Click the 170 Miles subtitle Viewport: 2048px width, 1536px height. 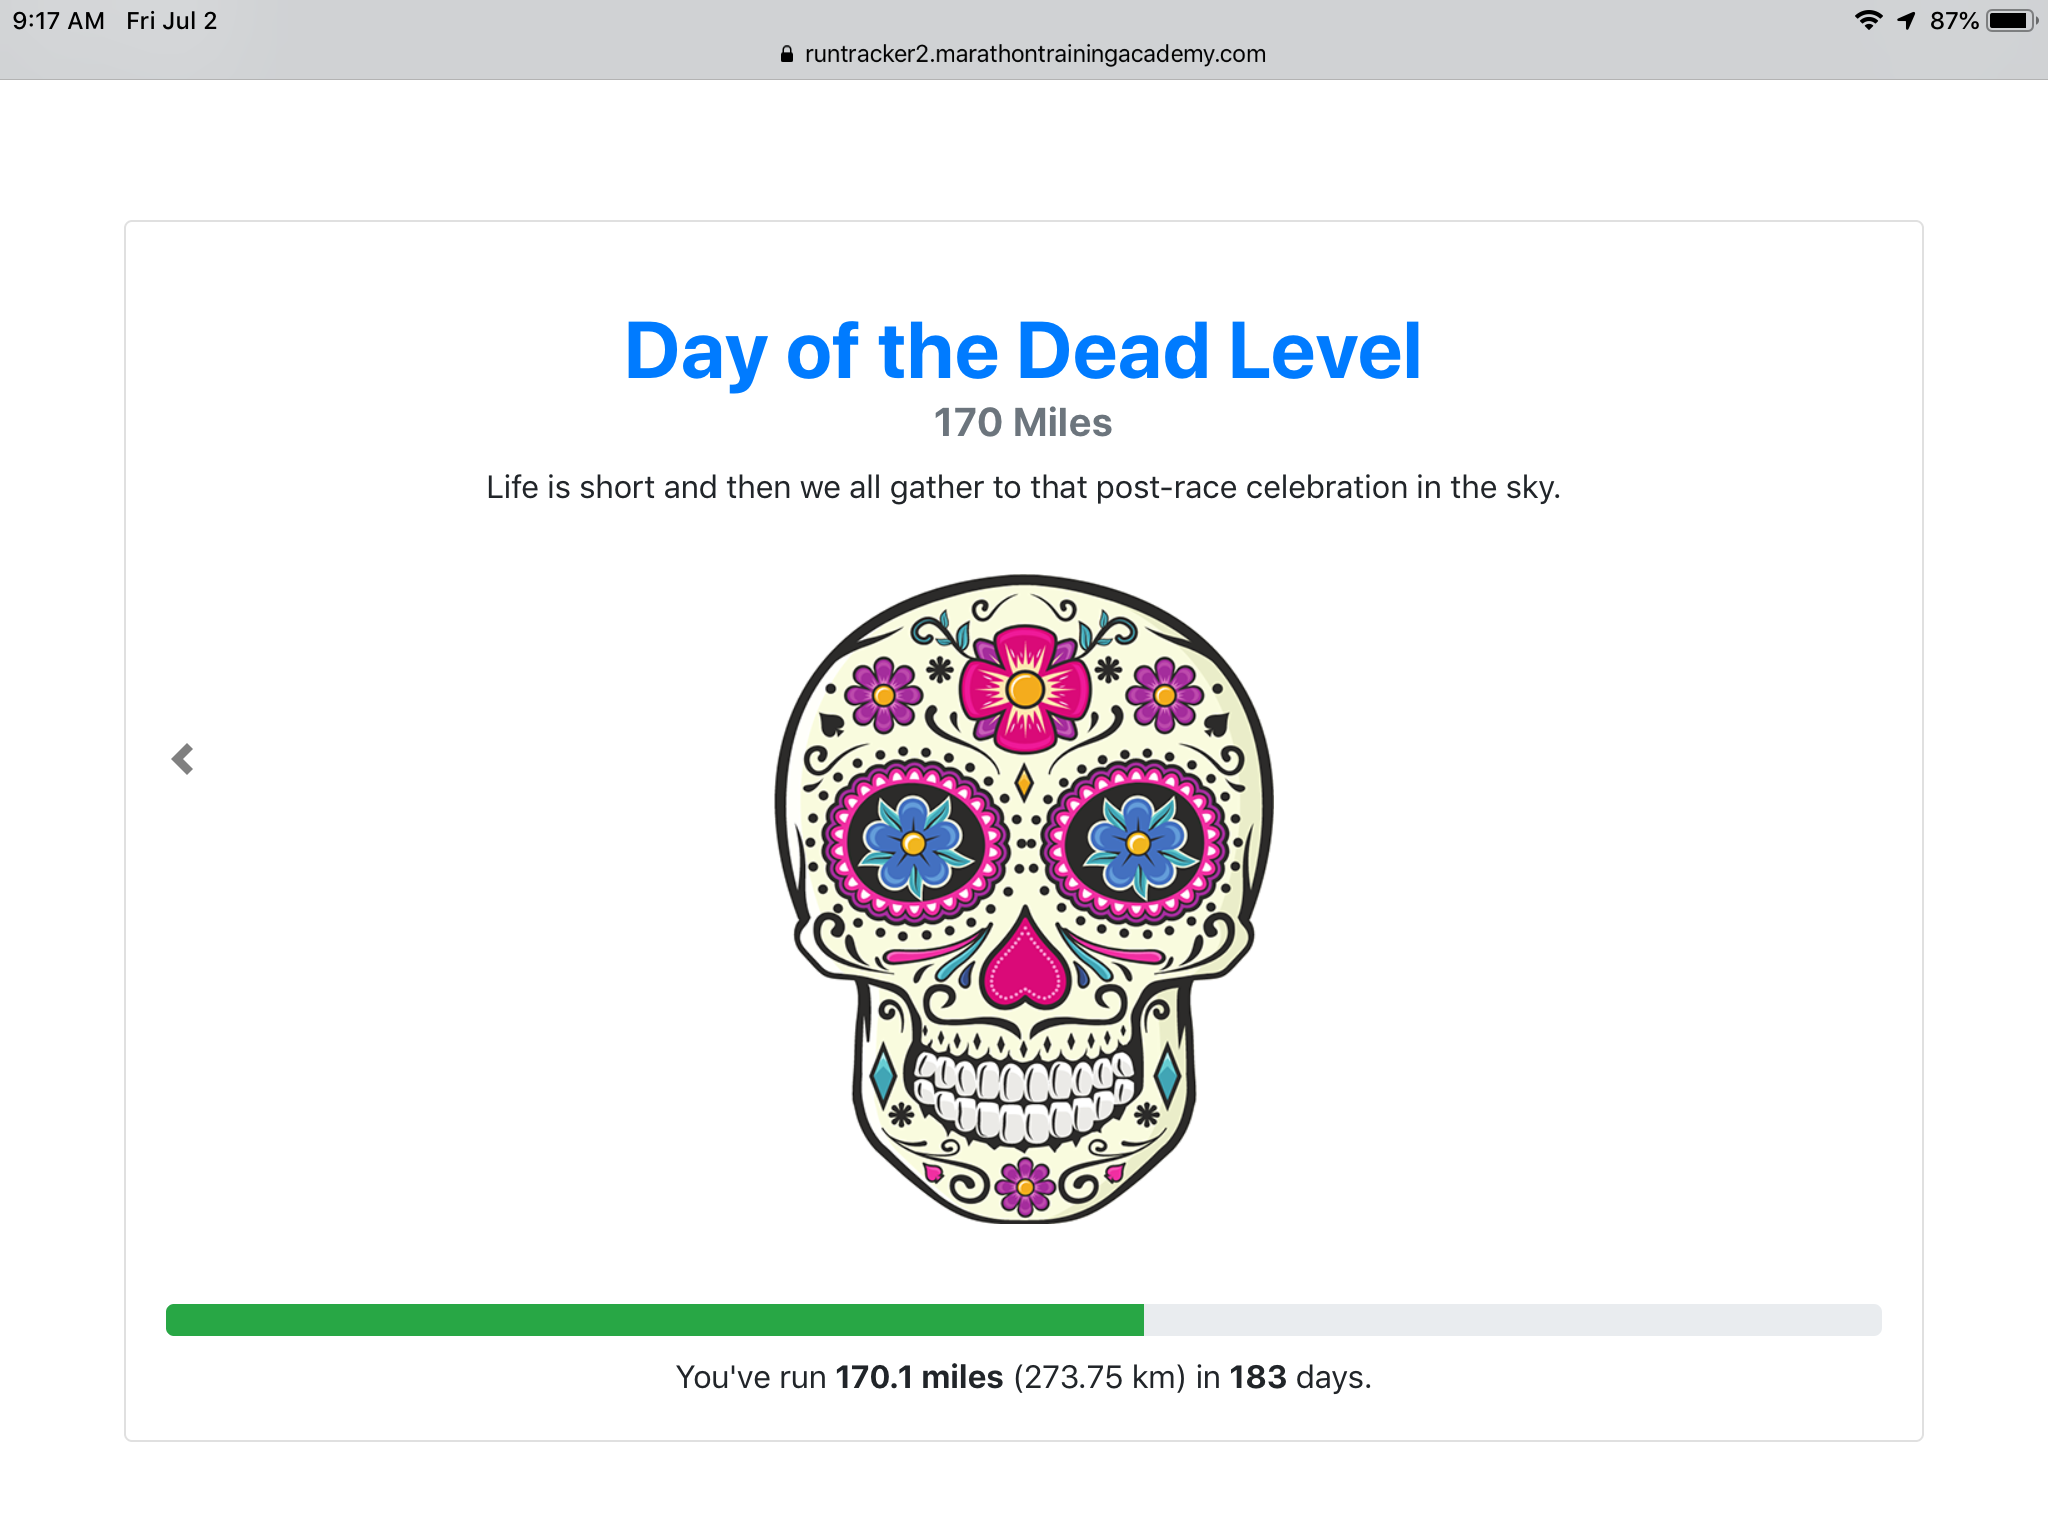[x=1022, y=423]
